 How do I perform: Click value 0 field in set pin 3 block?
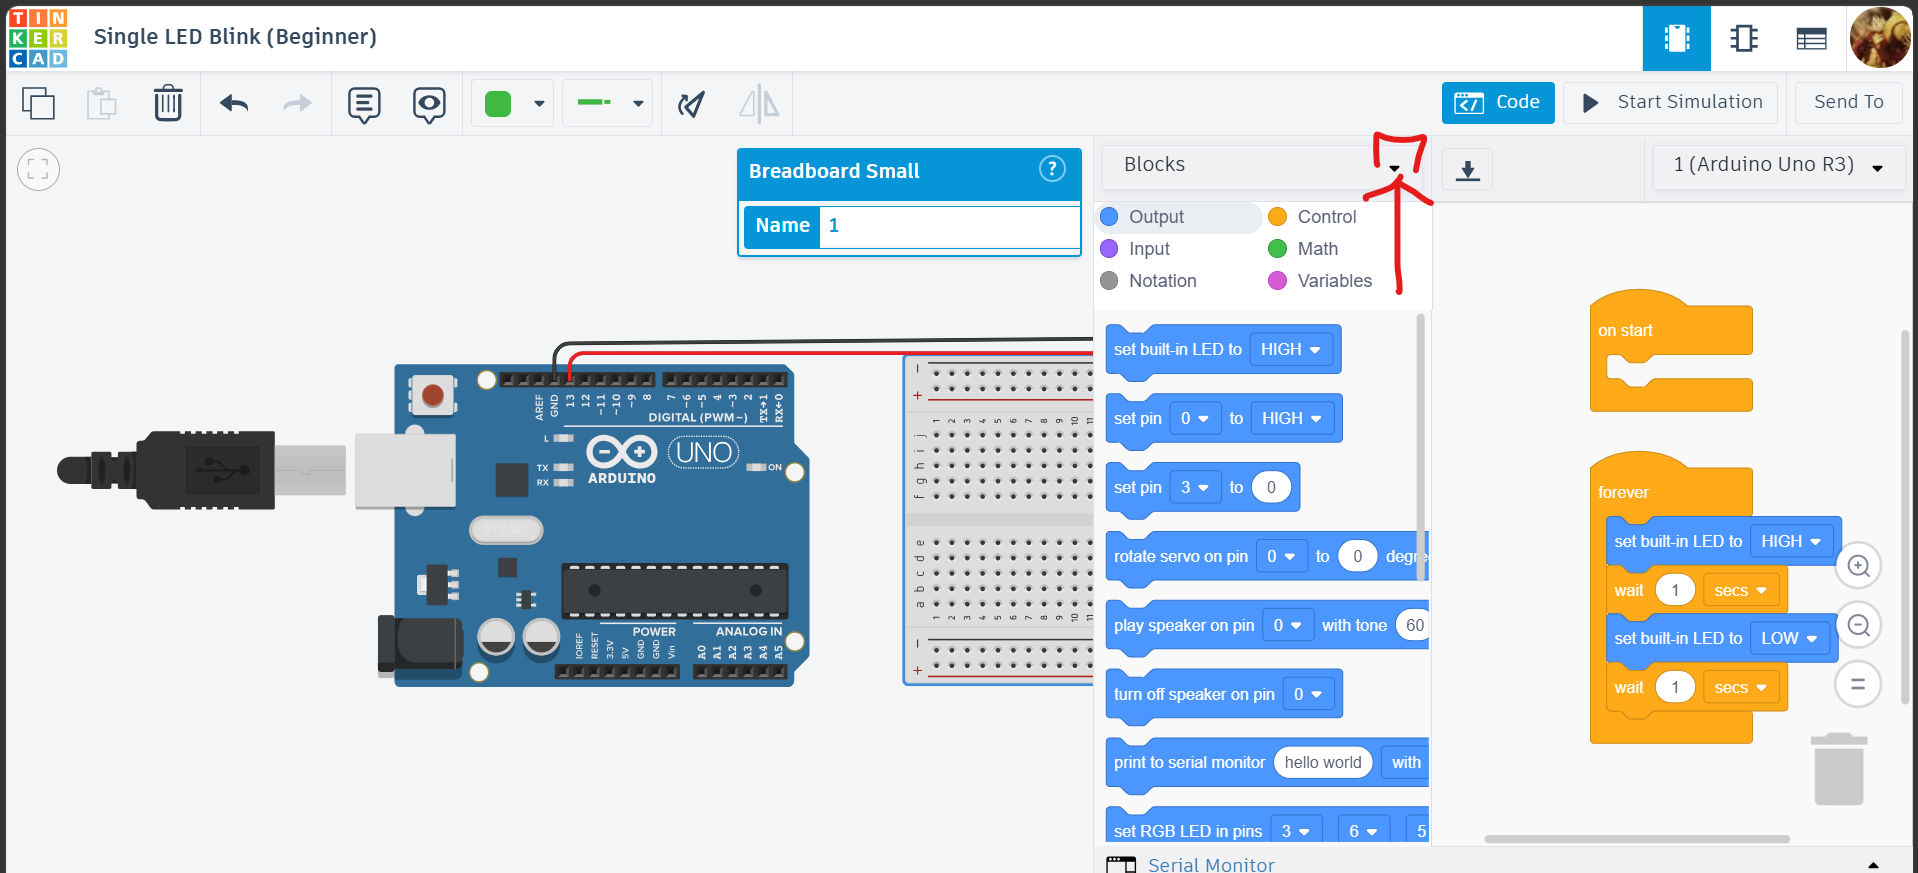1271,487
